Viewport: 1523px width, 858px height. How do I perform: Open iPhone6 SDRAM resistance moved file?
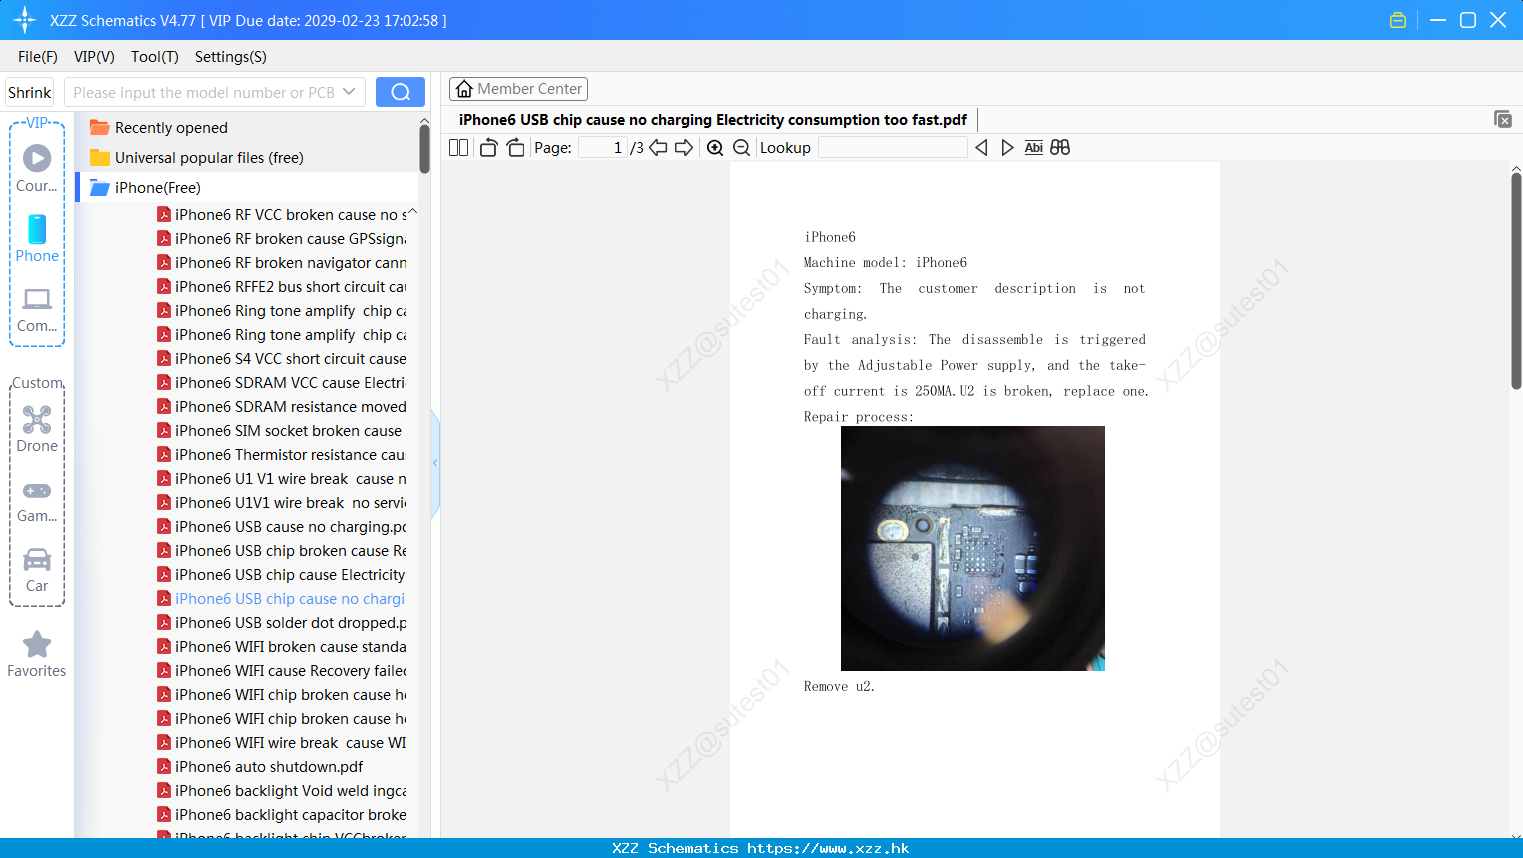[x=282, y=407]
